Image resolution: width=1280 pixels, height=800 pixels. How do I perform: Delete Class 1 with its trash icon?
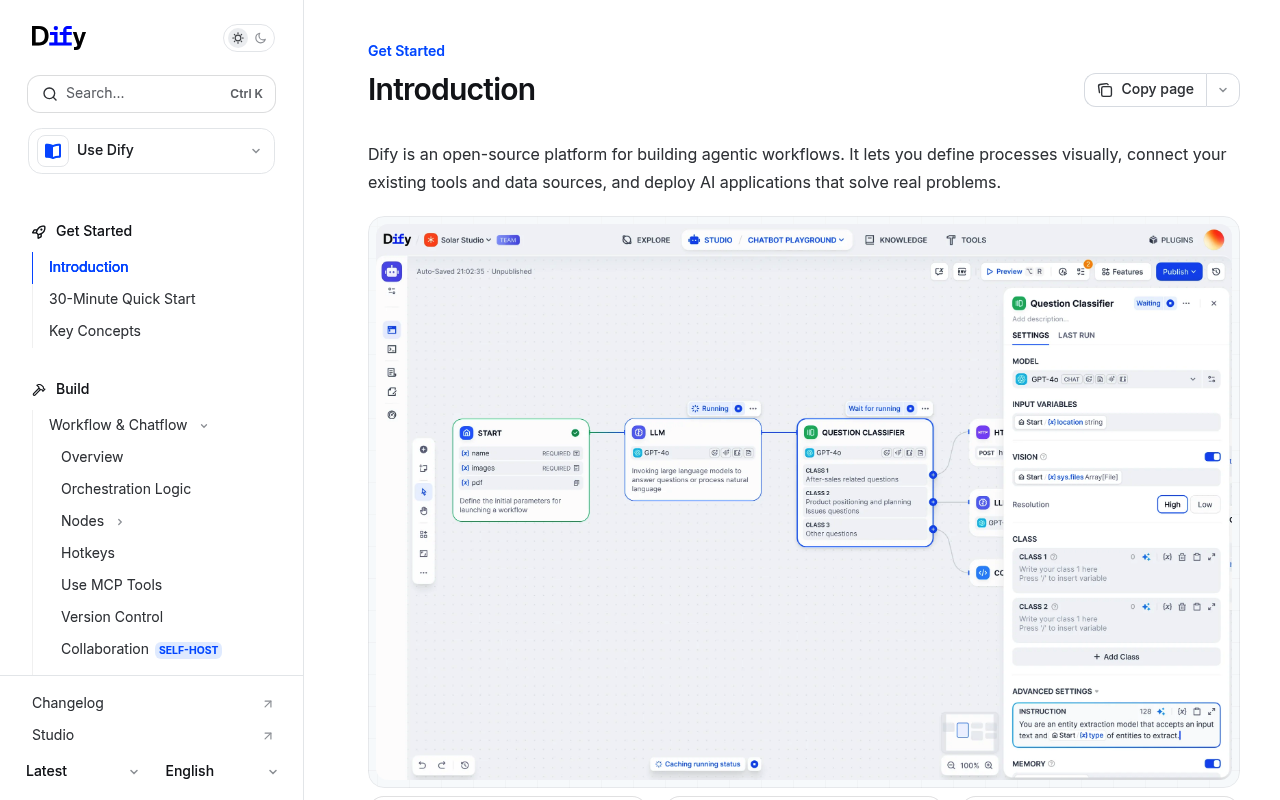click(x=1182, y=557)
